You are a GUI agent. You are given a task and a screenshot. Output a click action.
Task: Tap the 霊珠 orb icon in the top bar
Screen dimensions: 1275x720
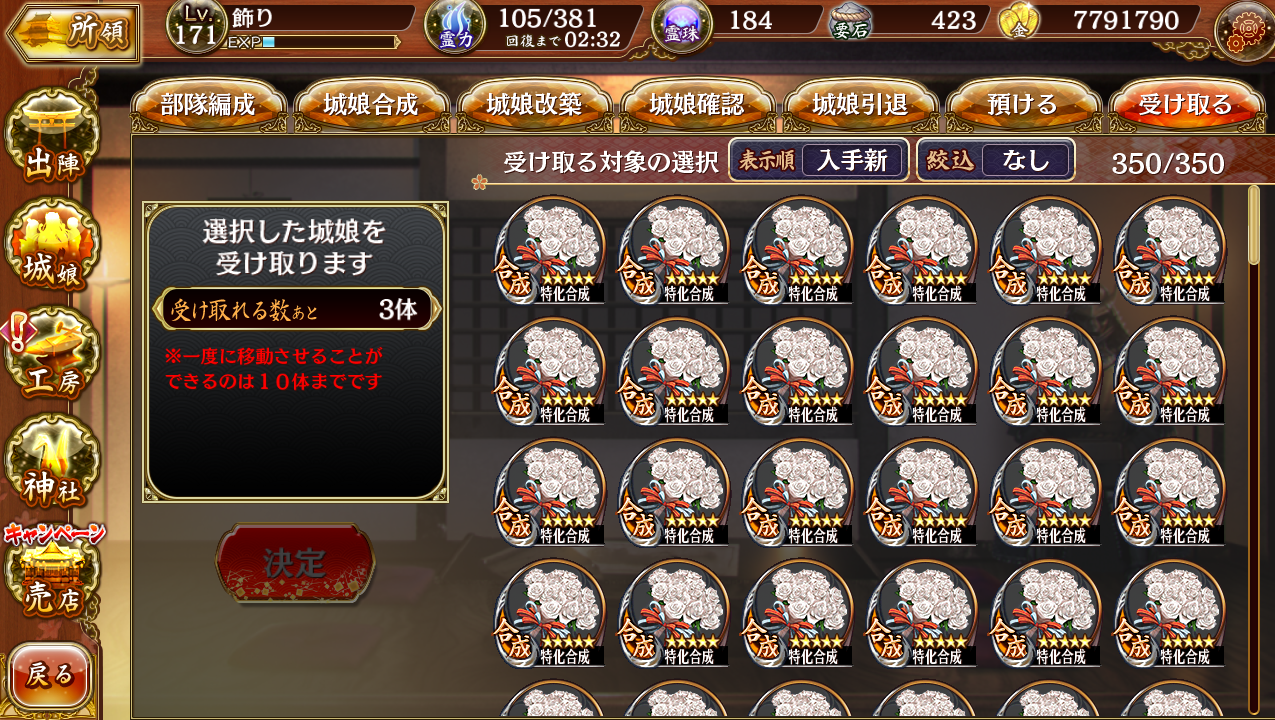[x=681, y=26]
